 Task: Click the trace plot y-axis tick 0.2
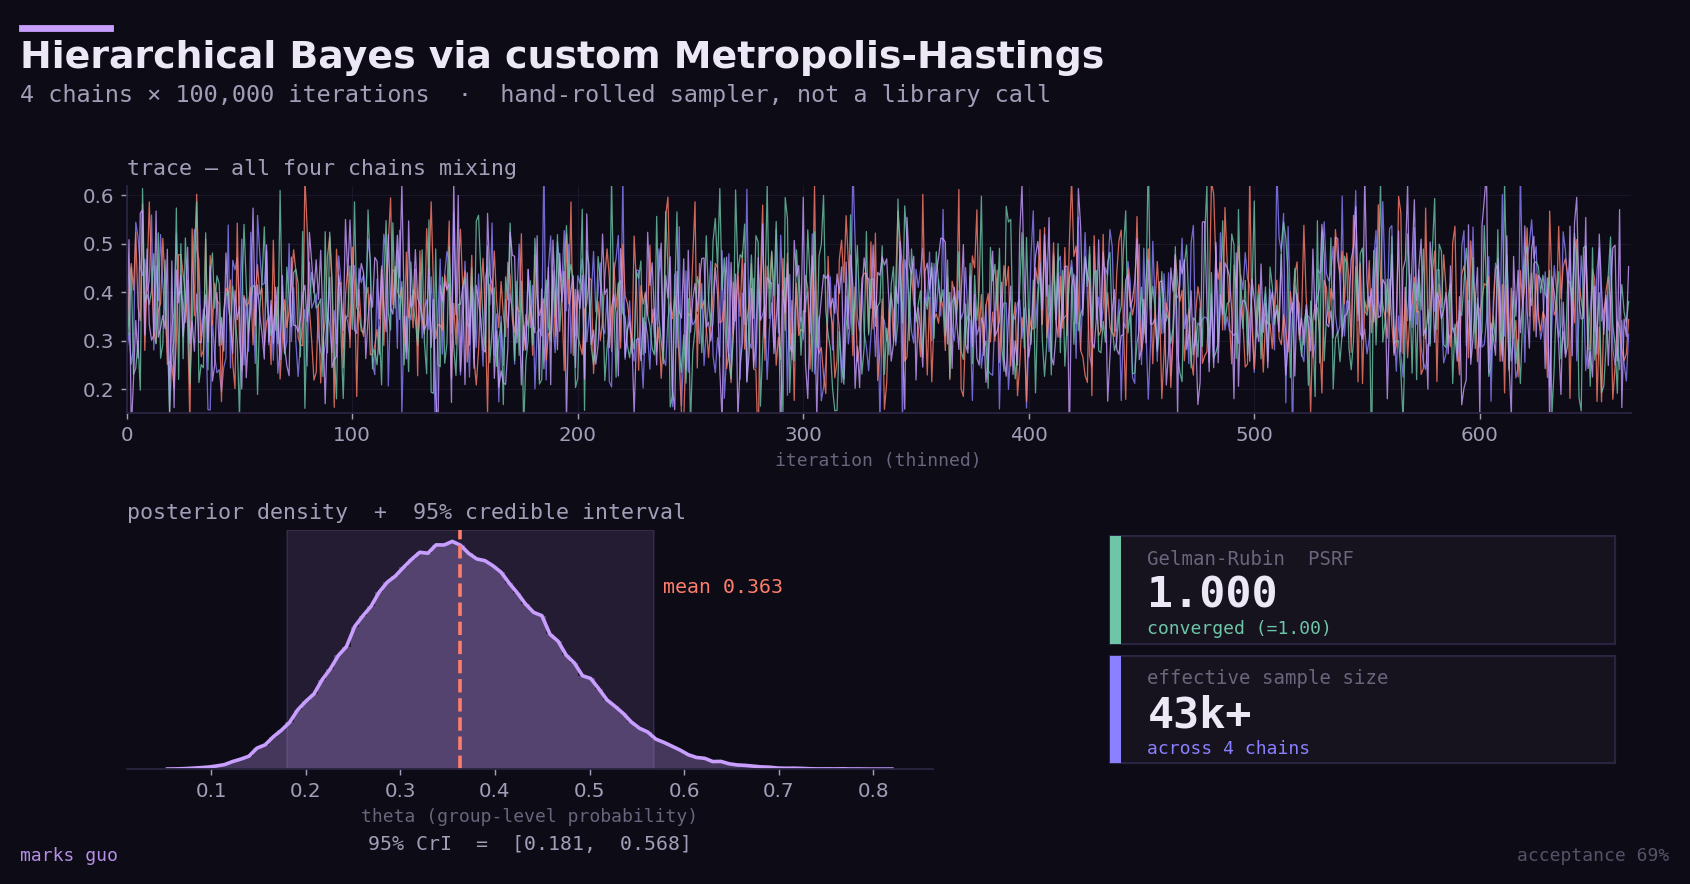click(98, 390)
